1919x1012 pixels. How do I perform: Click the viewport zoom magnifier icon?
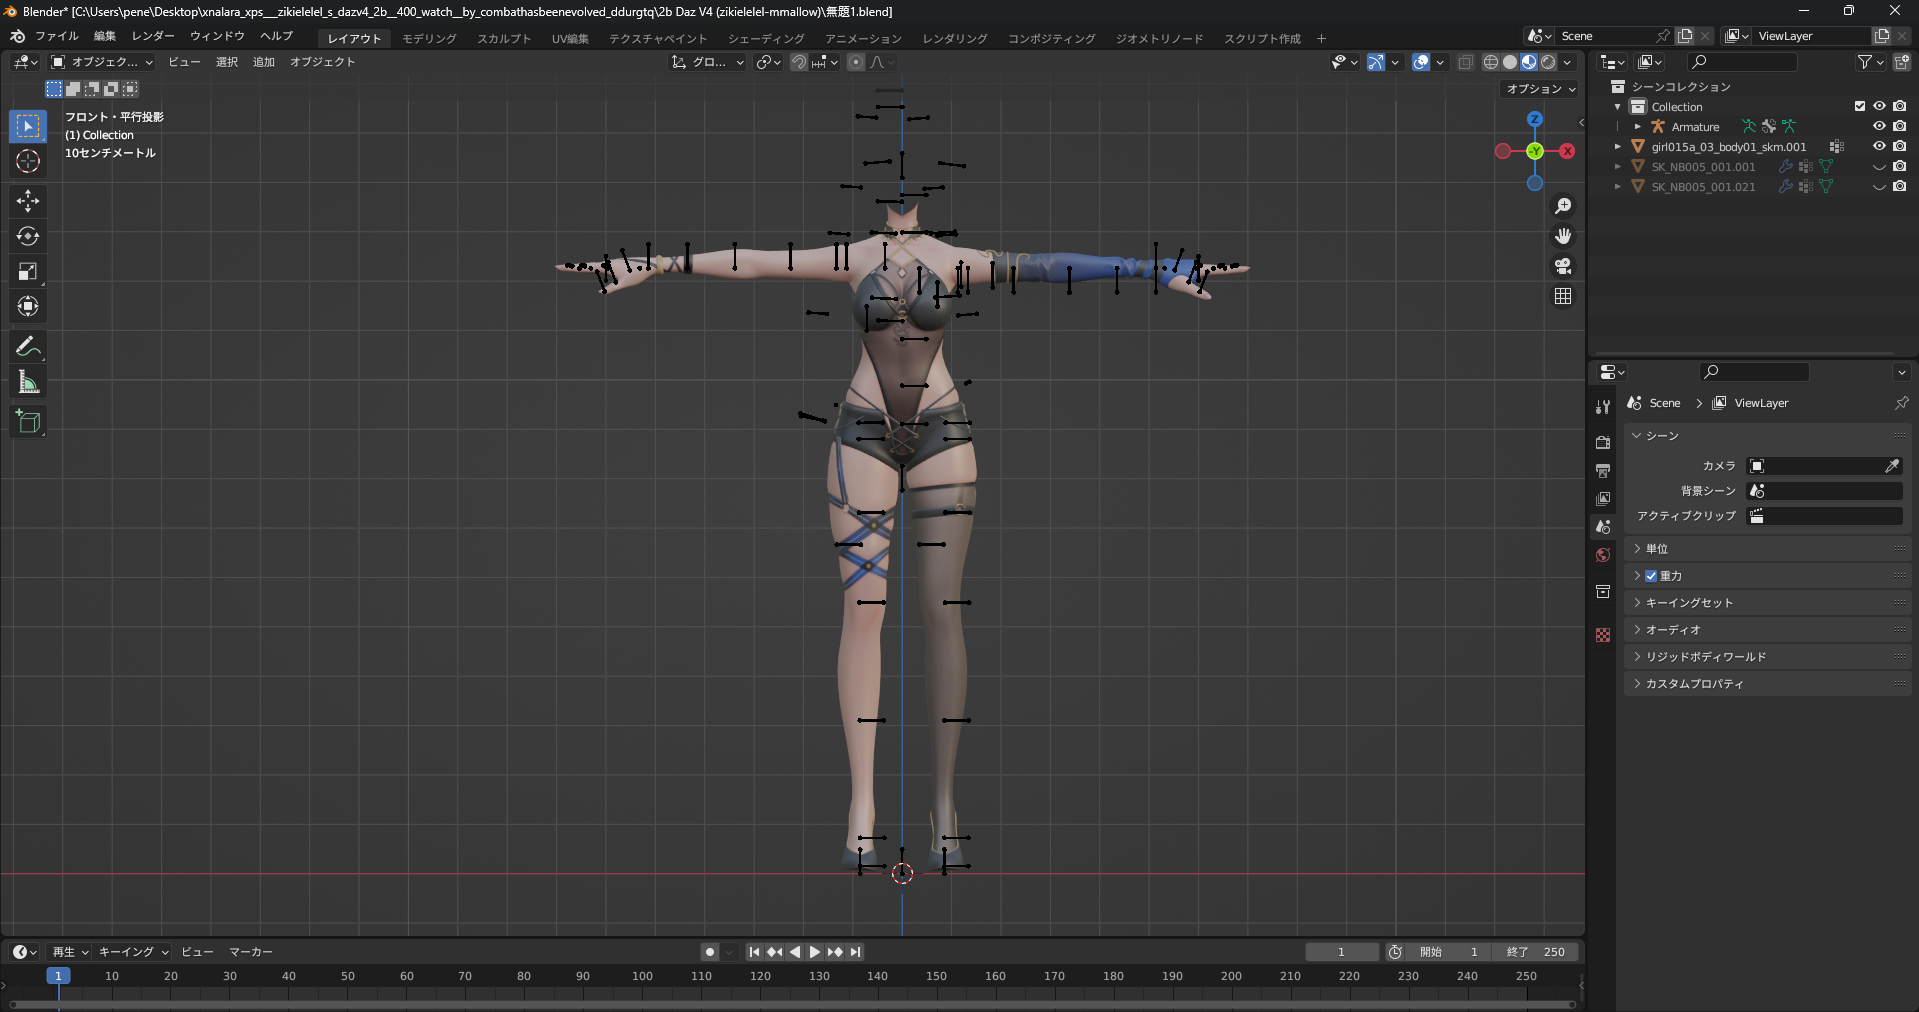[x=1563, y=206]
